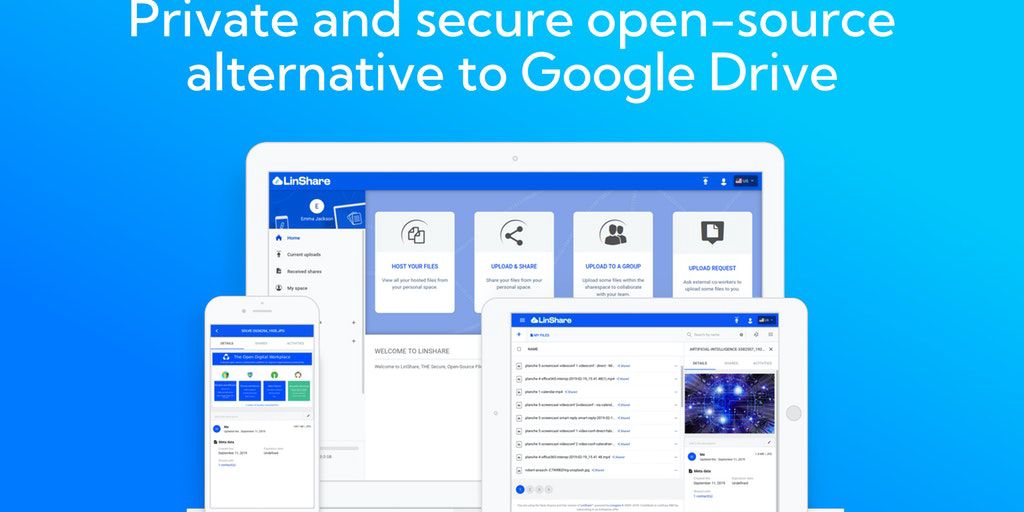Edit description pencil icon in tablet panel

[x=769, y=442]
